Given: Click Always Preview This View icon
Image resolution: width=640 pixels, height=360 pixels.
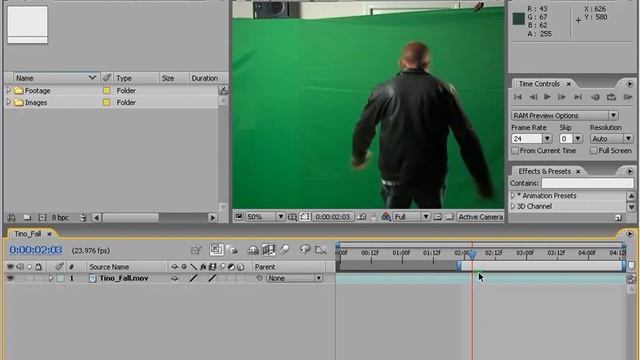Looking at the screenshot, I should tap(239, 217).
